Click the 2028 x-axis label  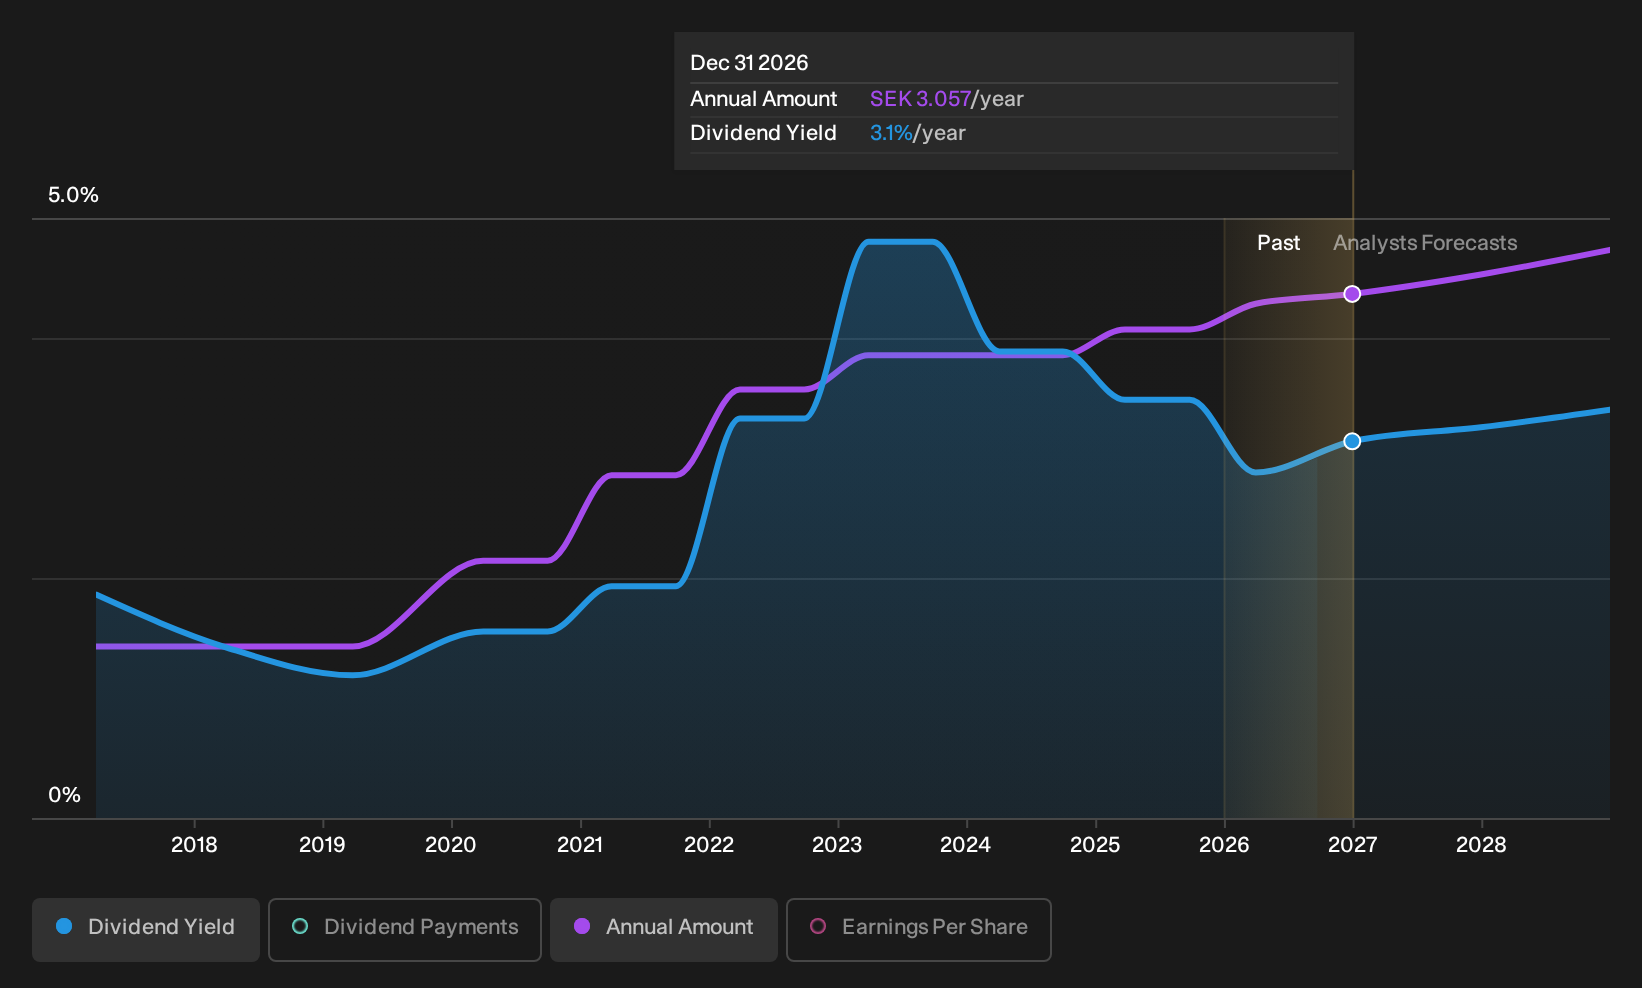pyautogui.click(x=1481, y=845)
